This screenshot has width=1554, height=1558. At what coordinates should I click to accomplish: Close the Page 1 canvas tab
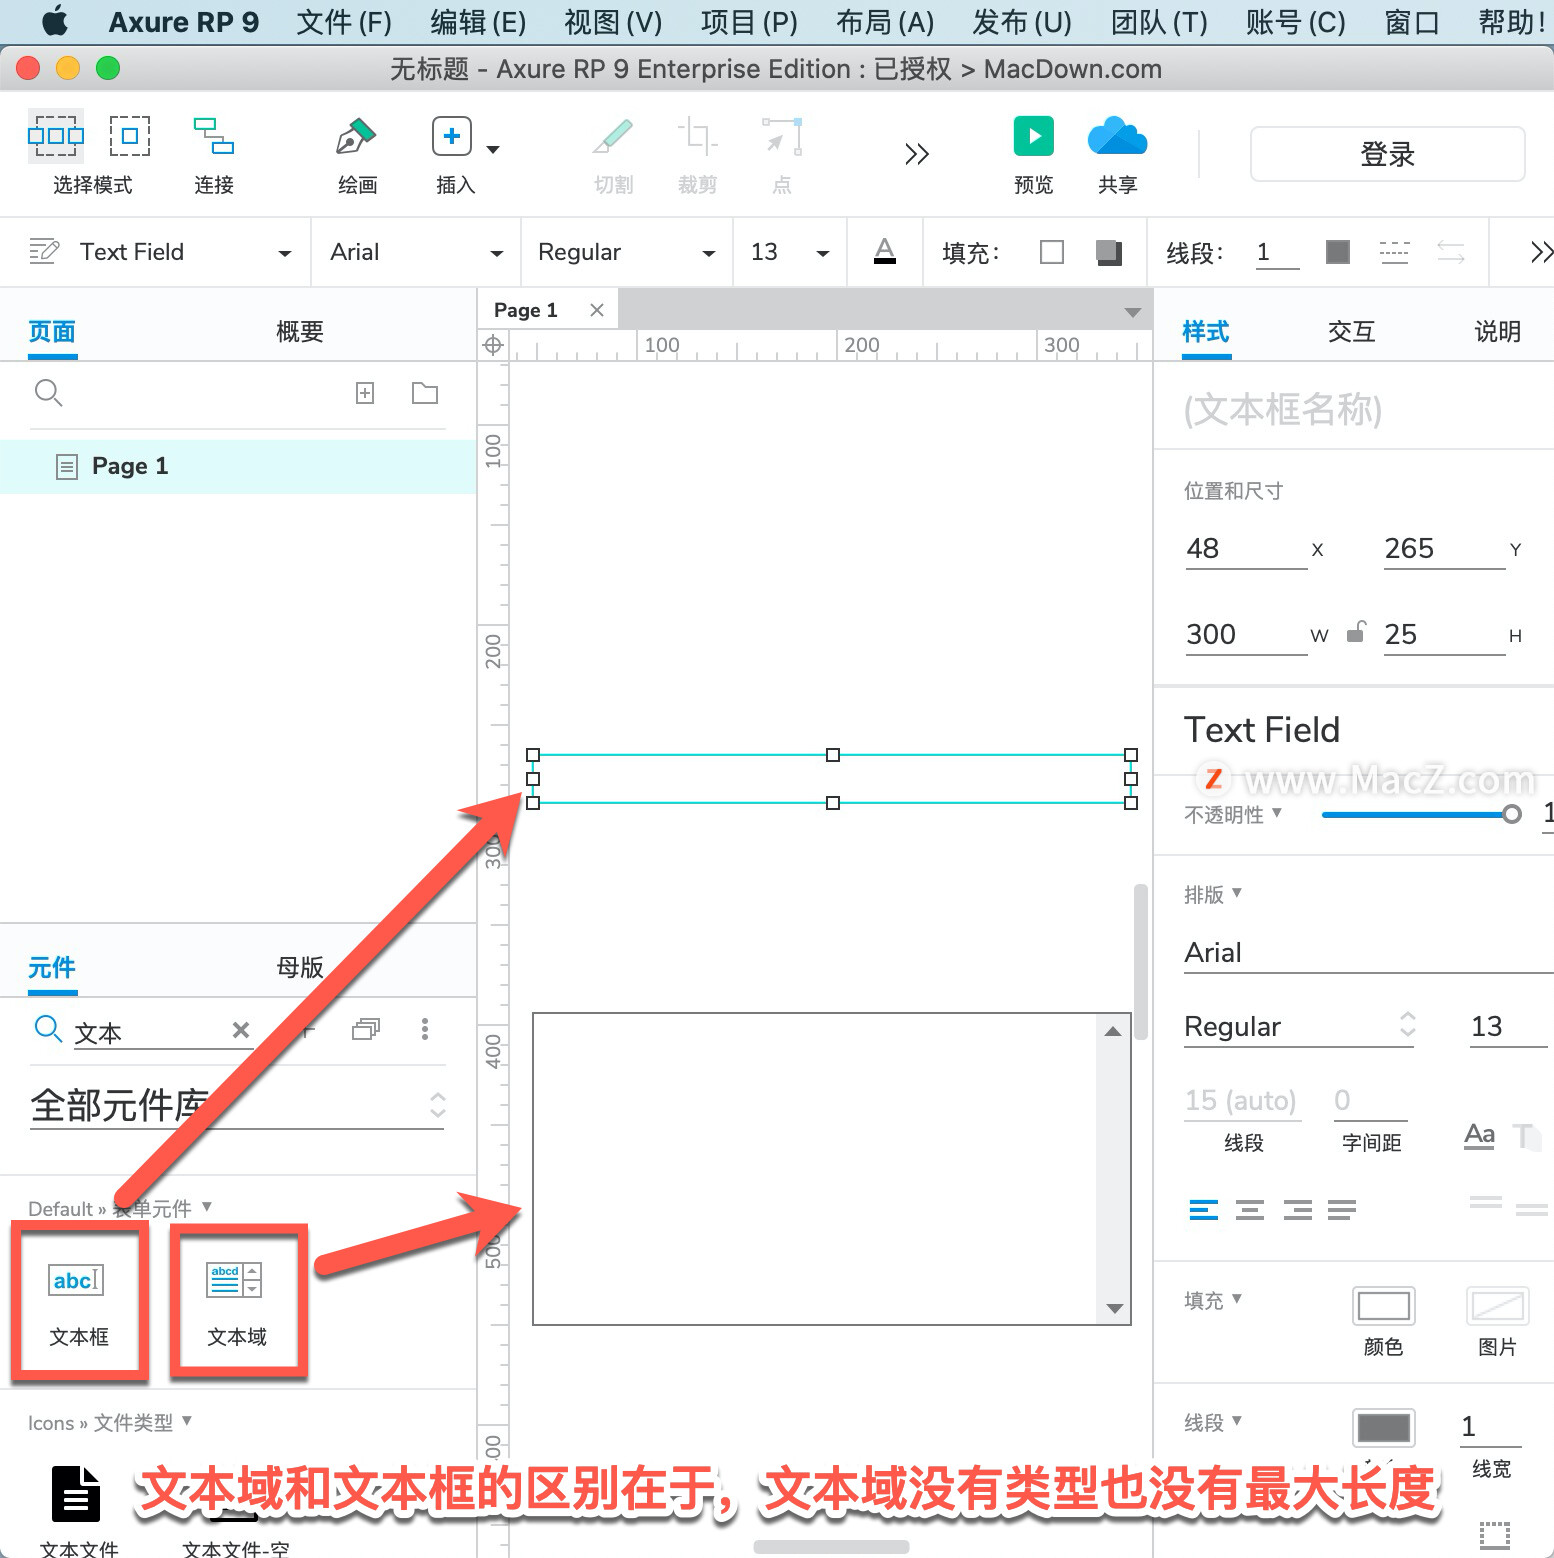click(597, 310)
